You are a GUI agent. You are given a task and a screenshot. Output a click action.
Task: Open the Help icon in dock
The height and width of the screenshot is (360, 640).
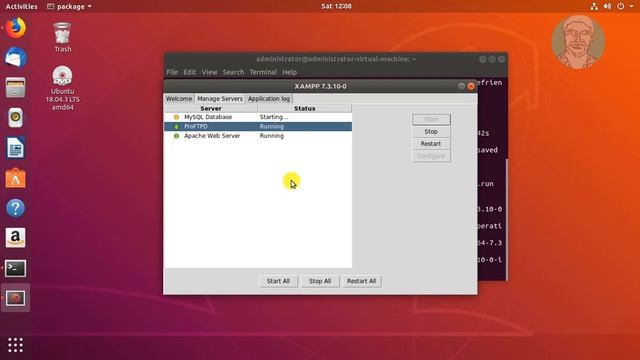(x=16, y=208)
